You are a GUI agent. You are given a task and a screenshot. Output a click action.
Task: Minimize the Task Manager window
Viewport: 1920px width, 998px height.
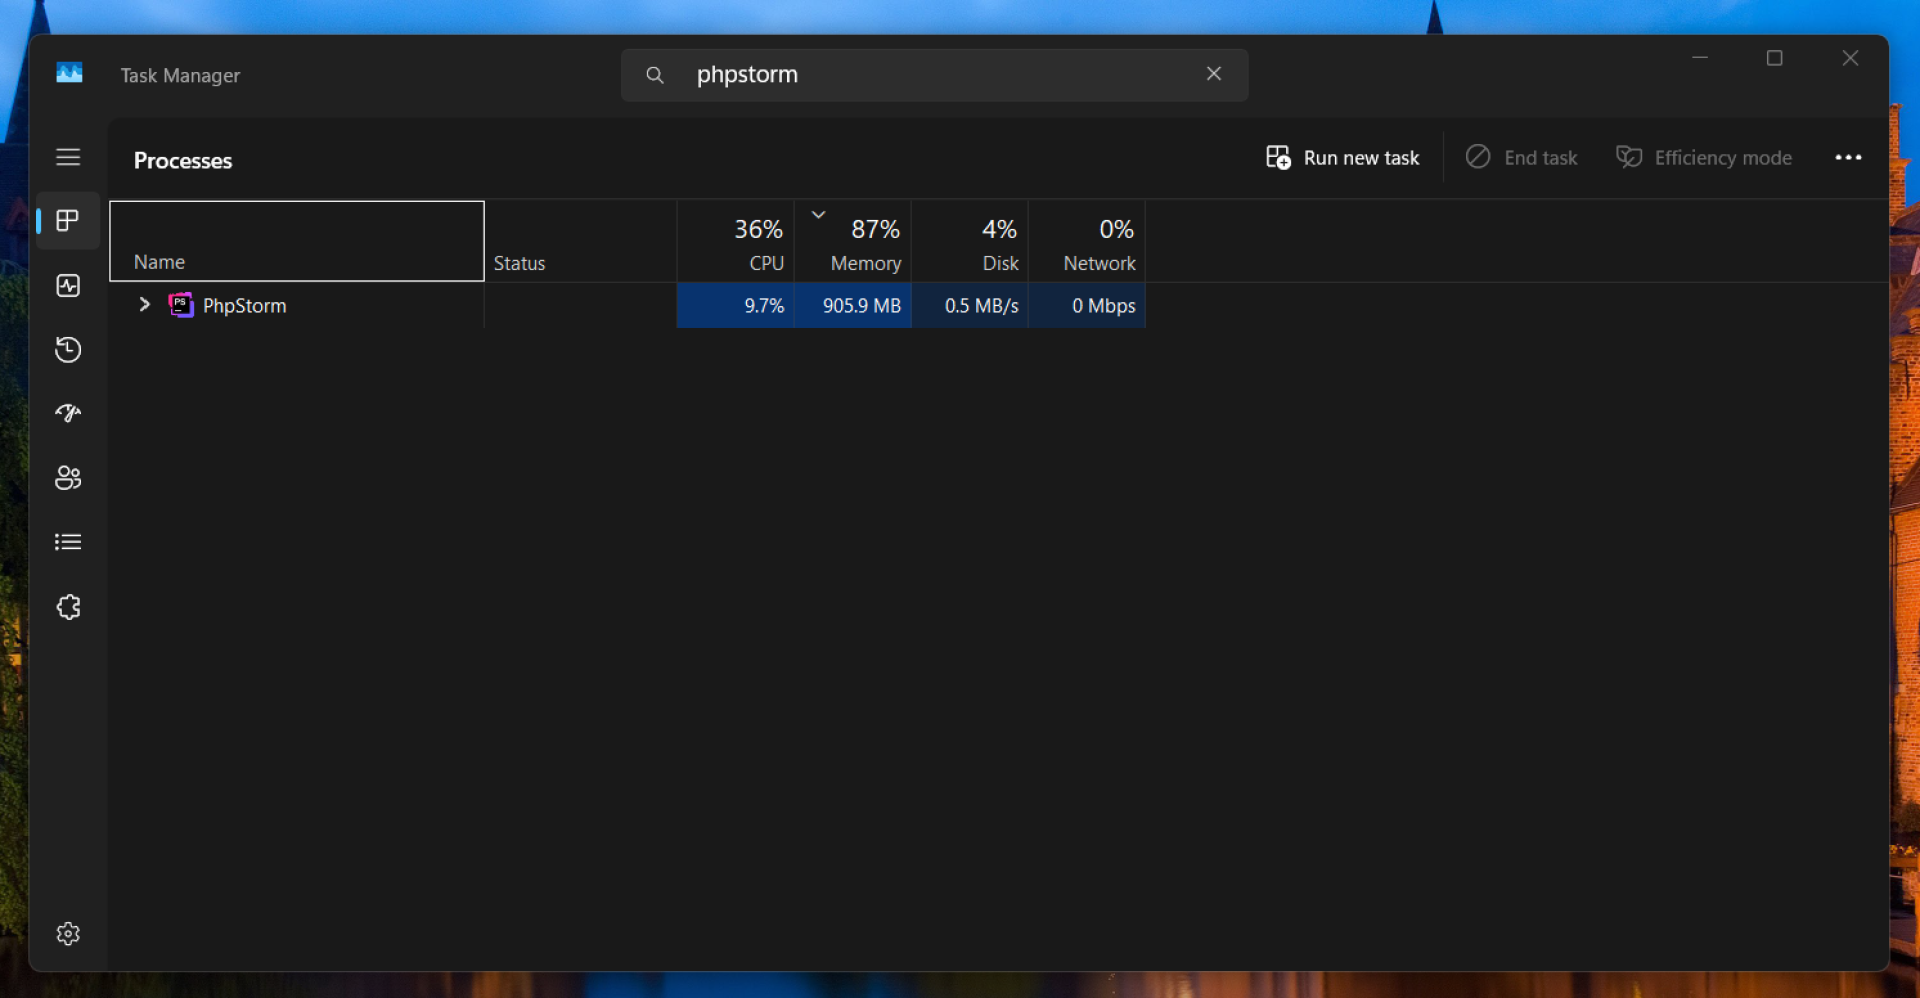tap(1700, 58)
